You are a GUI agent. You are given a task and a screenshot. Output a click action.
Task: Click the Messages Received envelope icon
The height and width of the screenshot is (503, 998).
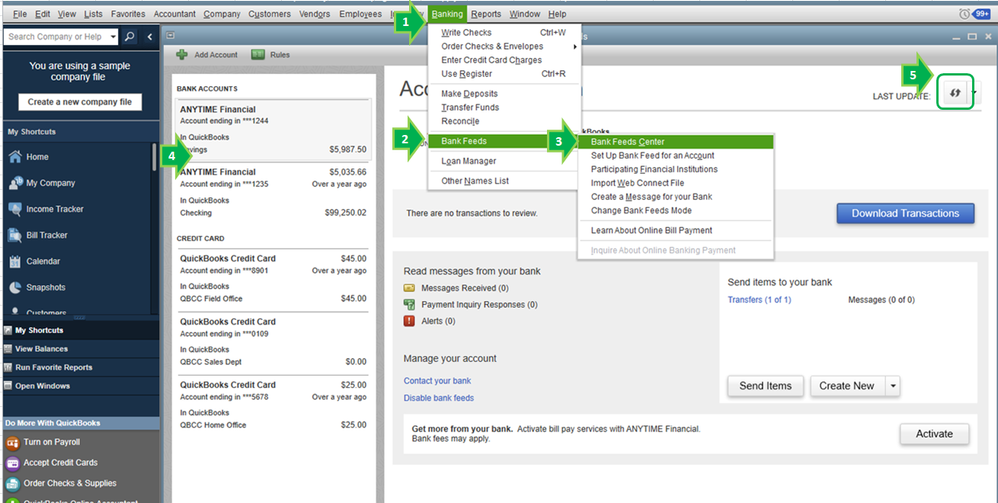click(409, 288)
